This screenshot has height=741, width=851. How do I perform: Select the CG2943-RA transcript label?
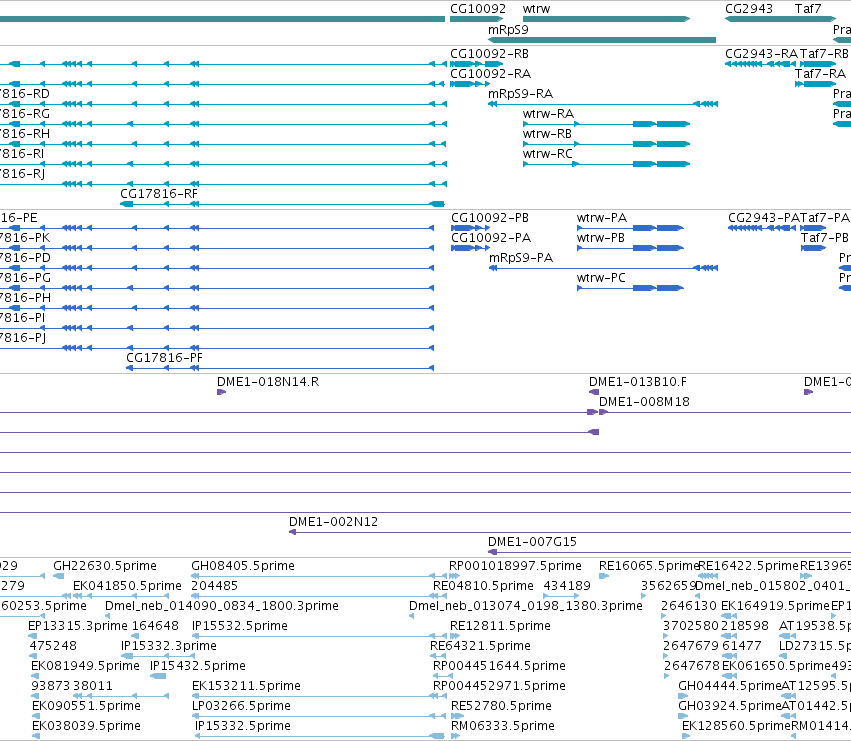coord(761,54)
